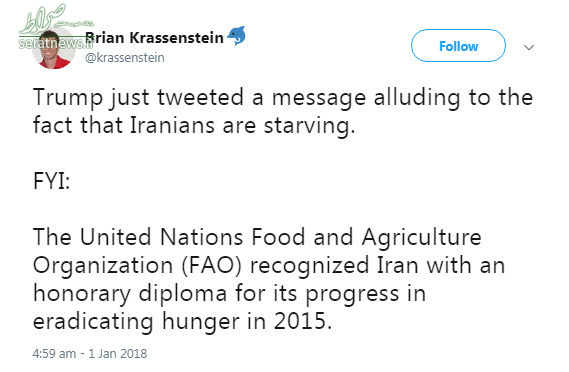
Task: Open Brian Krassenstein's profile photo
Action: tap(54, 49)
